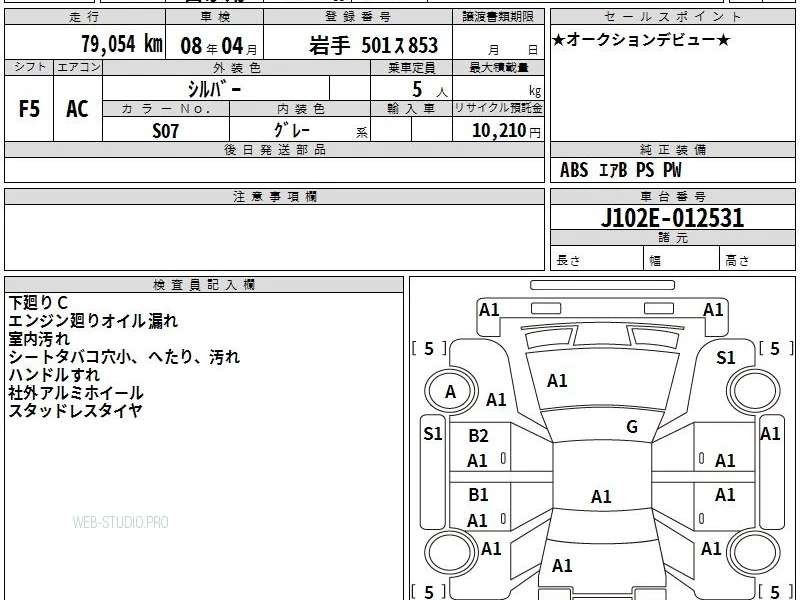Click the B2 damage mark on the car diagram

click(x=478, y=436)
